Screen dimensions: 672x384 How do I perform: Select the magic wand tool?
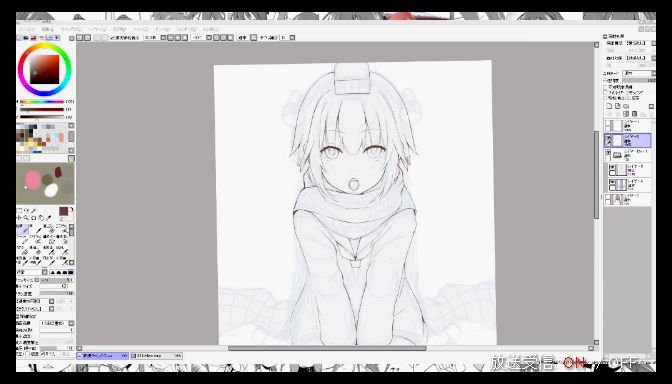tap(34, 210)
